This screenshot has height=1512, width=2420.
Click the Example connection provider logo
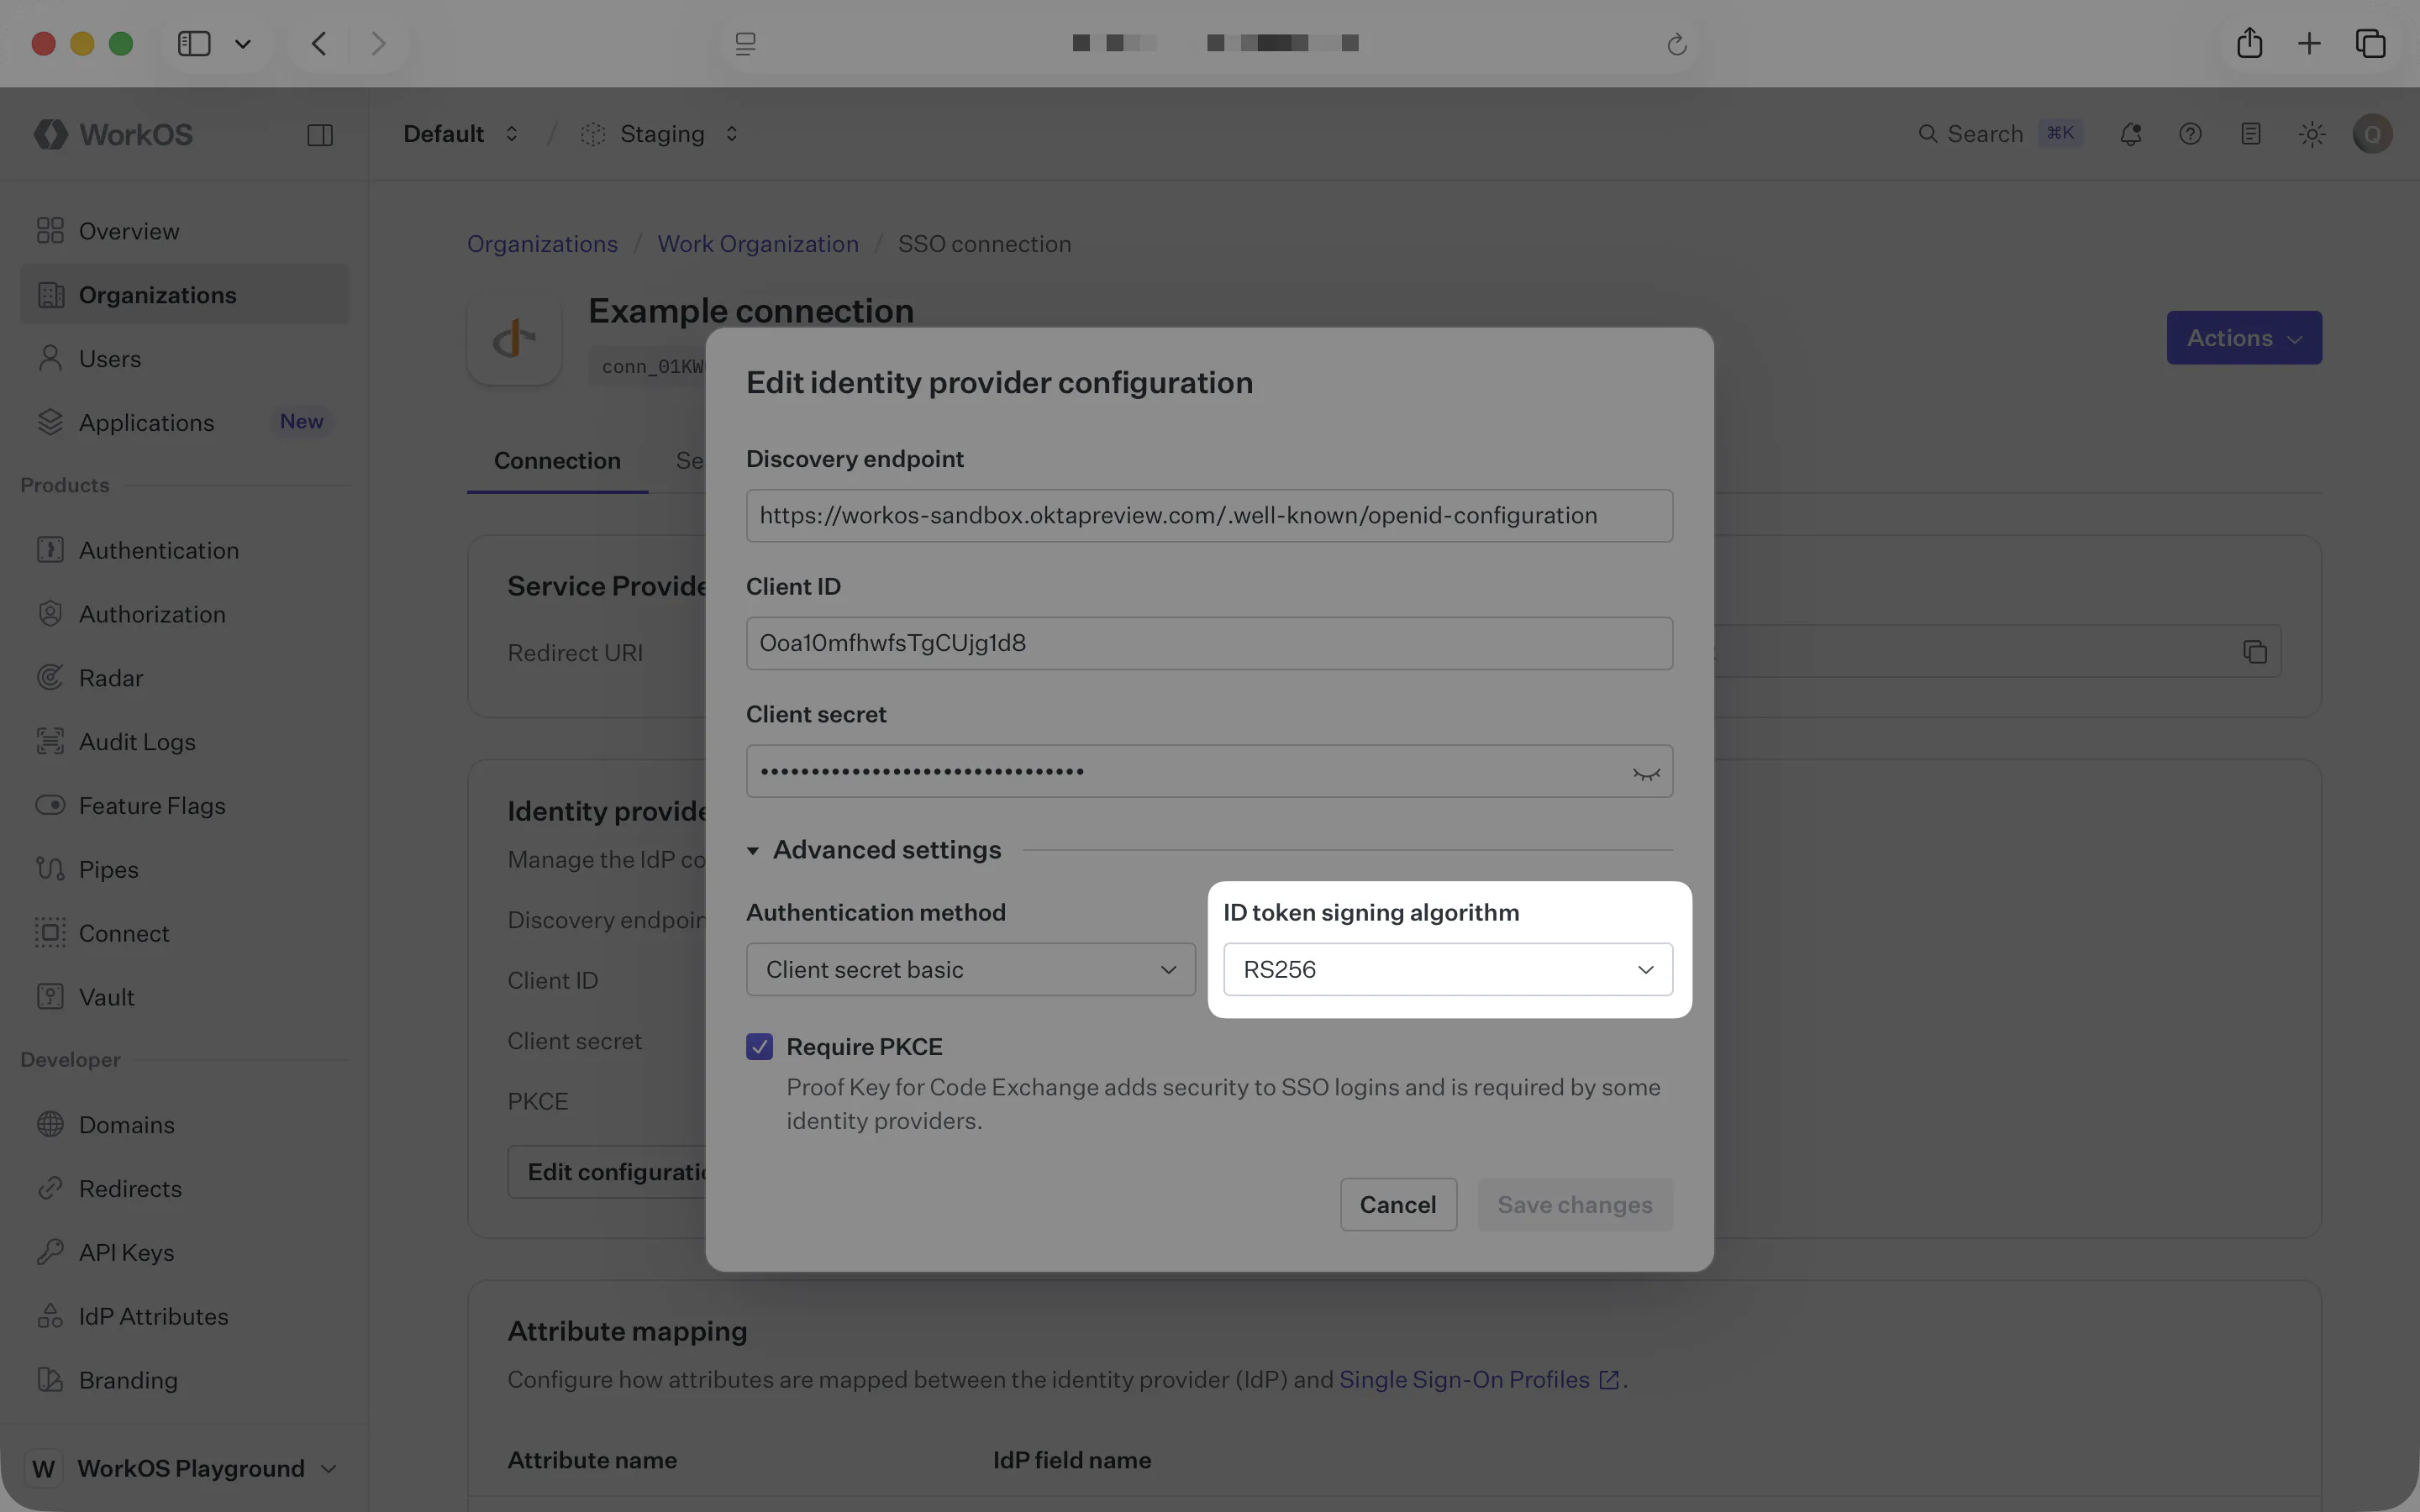pos(514,339)
